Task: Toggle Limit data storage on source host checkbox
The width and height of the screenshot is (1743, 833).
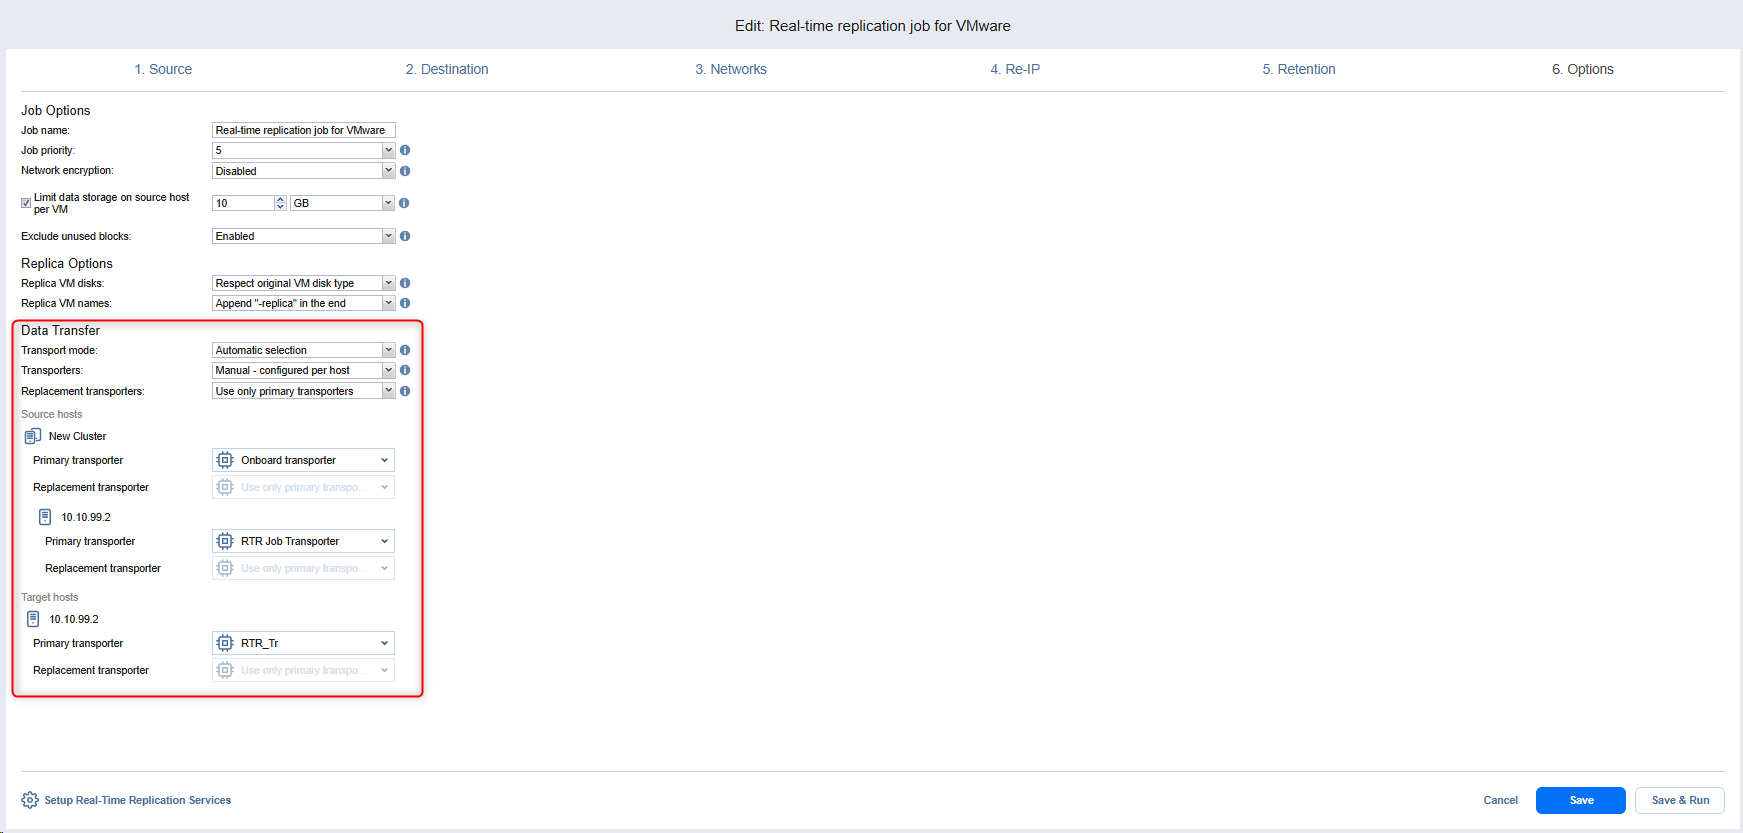Action: tap(26, 203)
